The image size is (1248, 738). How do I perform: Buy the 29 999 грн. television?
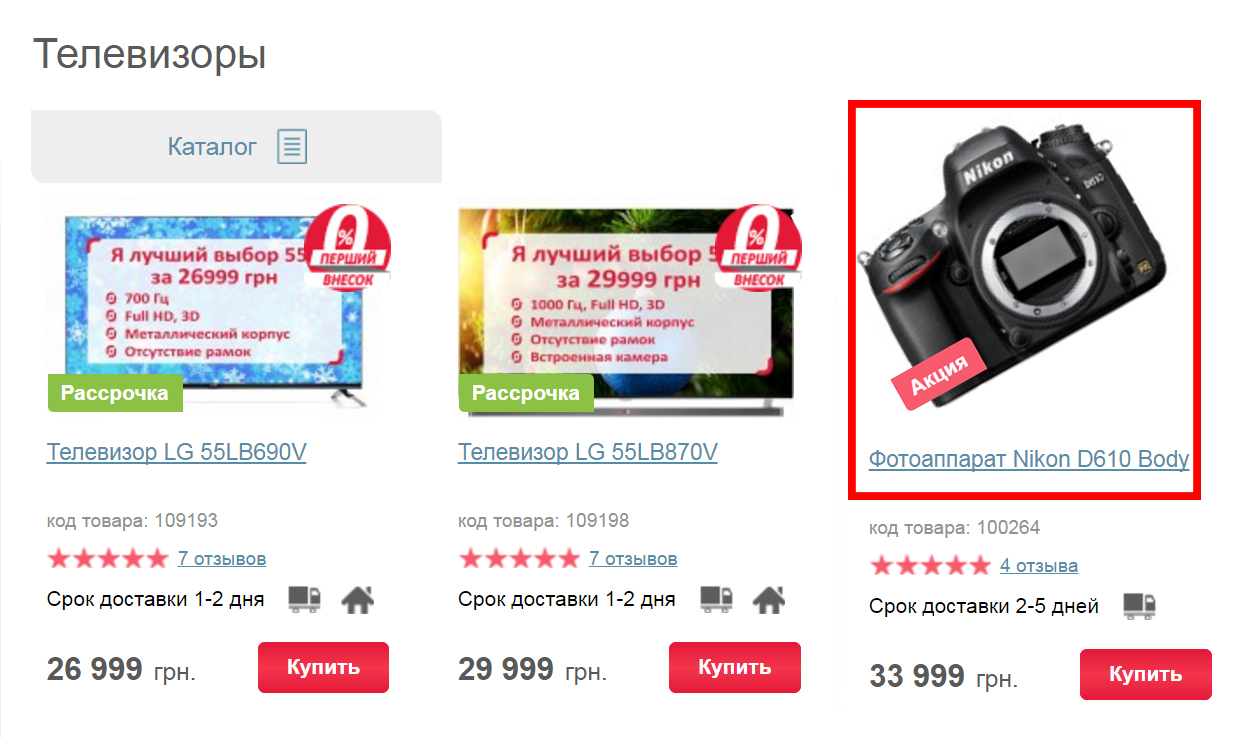pyautogui.click(x=735, y=667)
